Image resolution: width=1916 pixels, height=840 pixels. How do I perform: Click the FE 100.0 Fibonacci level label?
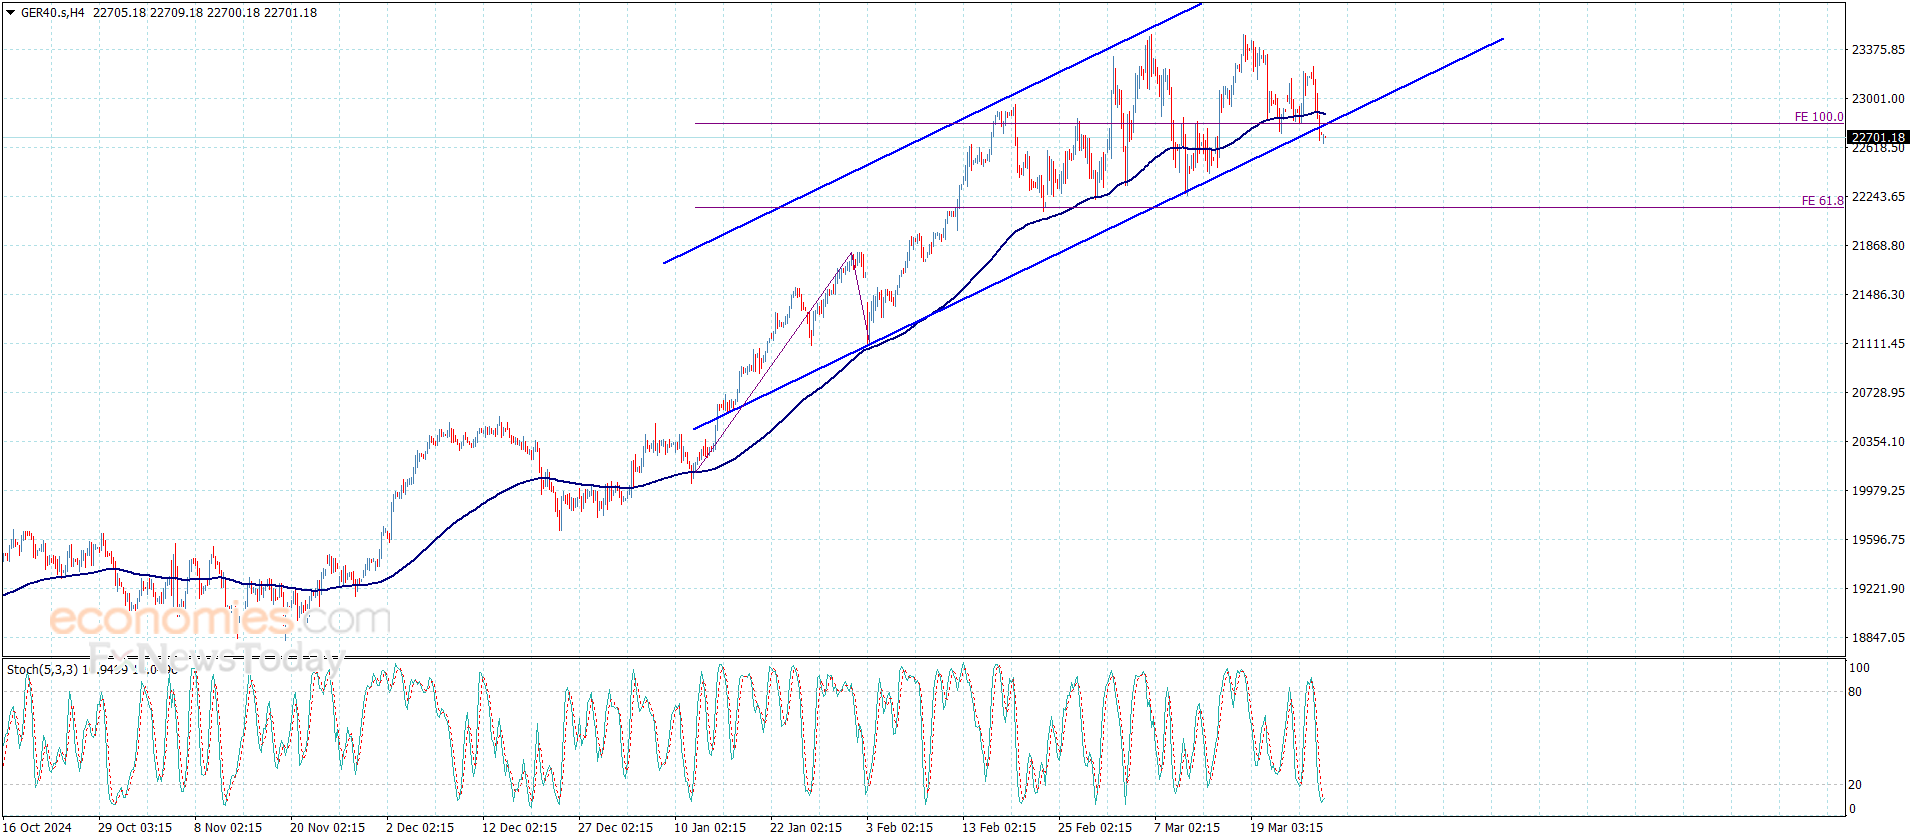(1819, 117)
